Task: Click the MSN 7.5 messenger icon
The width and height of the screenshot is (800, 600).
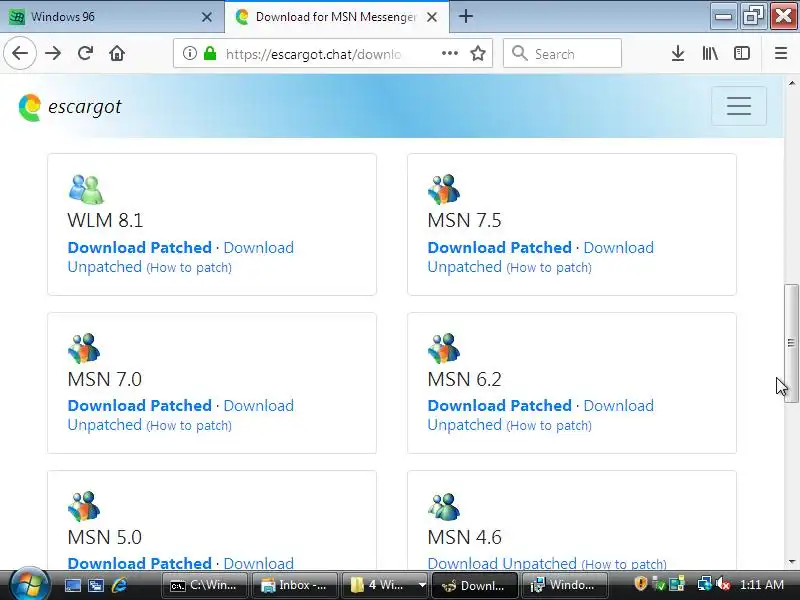Action: tap(444, 189)
